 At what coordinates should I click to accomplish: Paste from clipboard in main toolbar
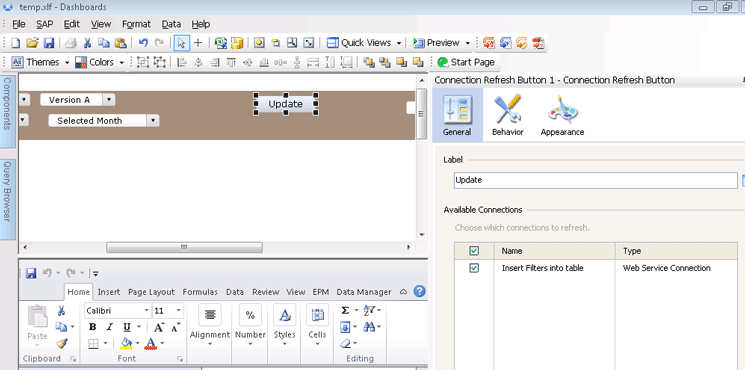coord(121,43)
